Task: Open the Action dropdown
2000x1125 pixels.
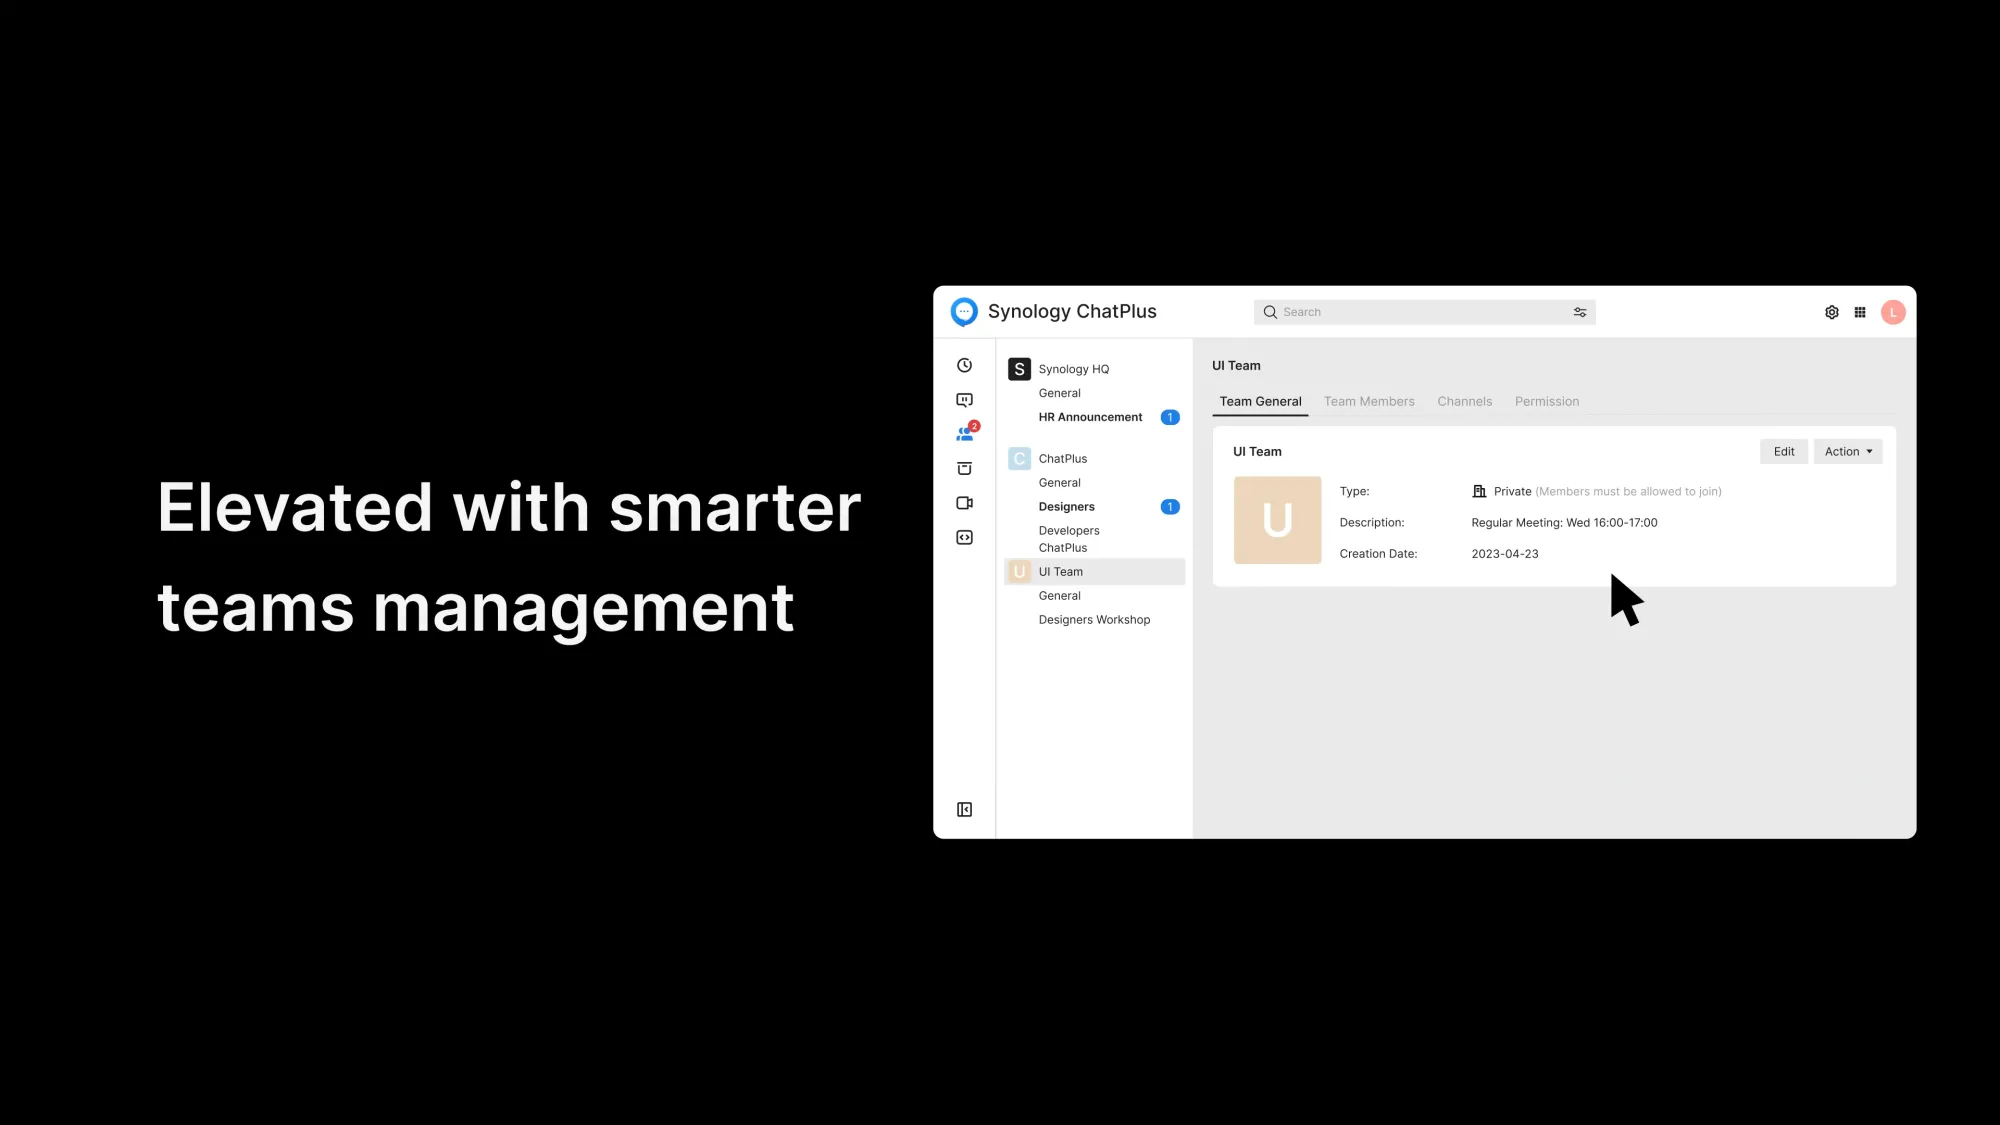Action: coord(1847,452)
